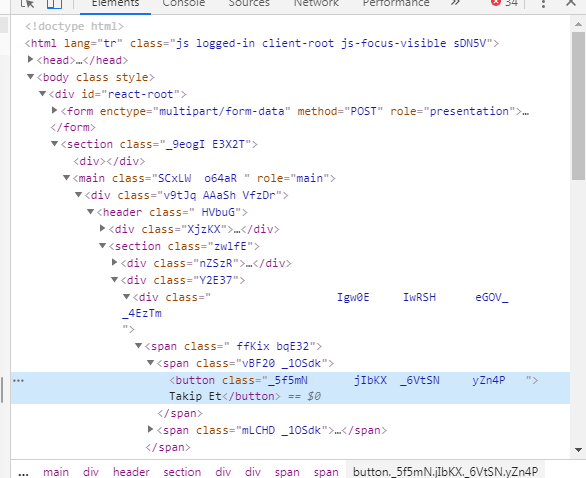This screenshot has width=586, height=478.
Task: Expand the form multipart/form-data node
Action: point(55,110)
